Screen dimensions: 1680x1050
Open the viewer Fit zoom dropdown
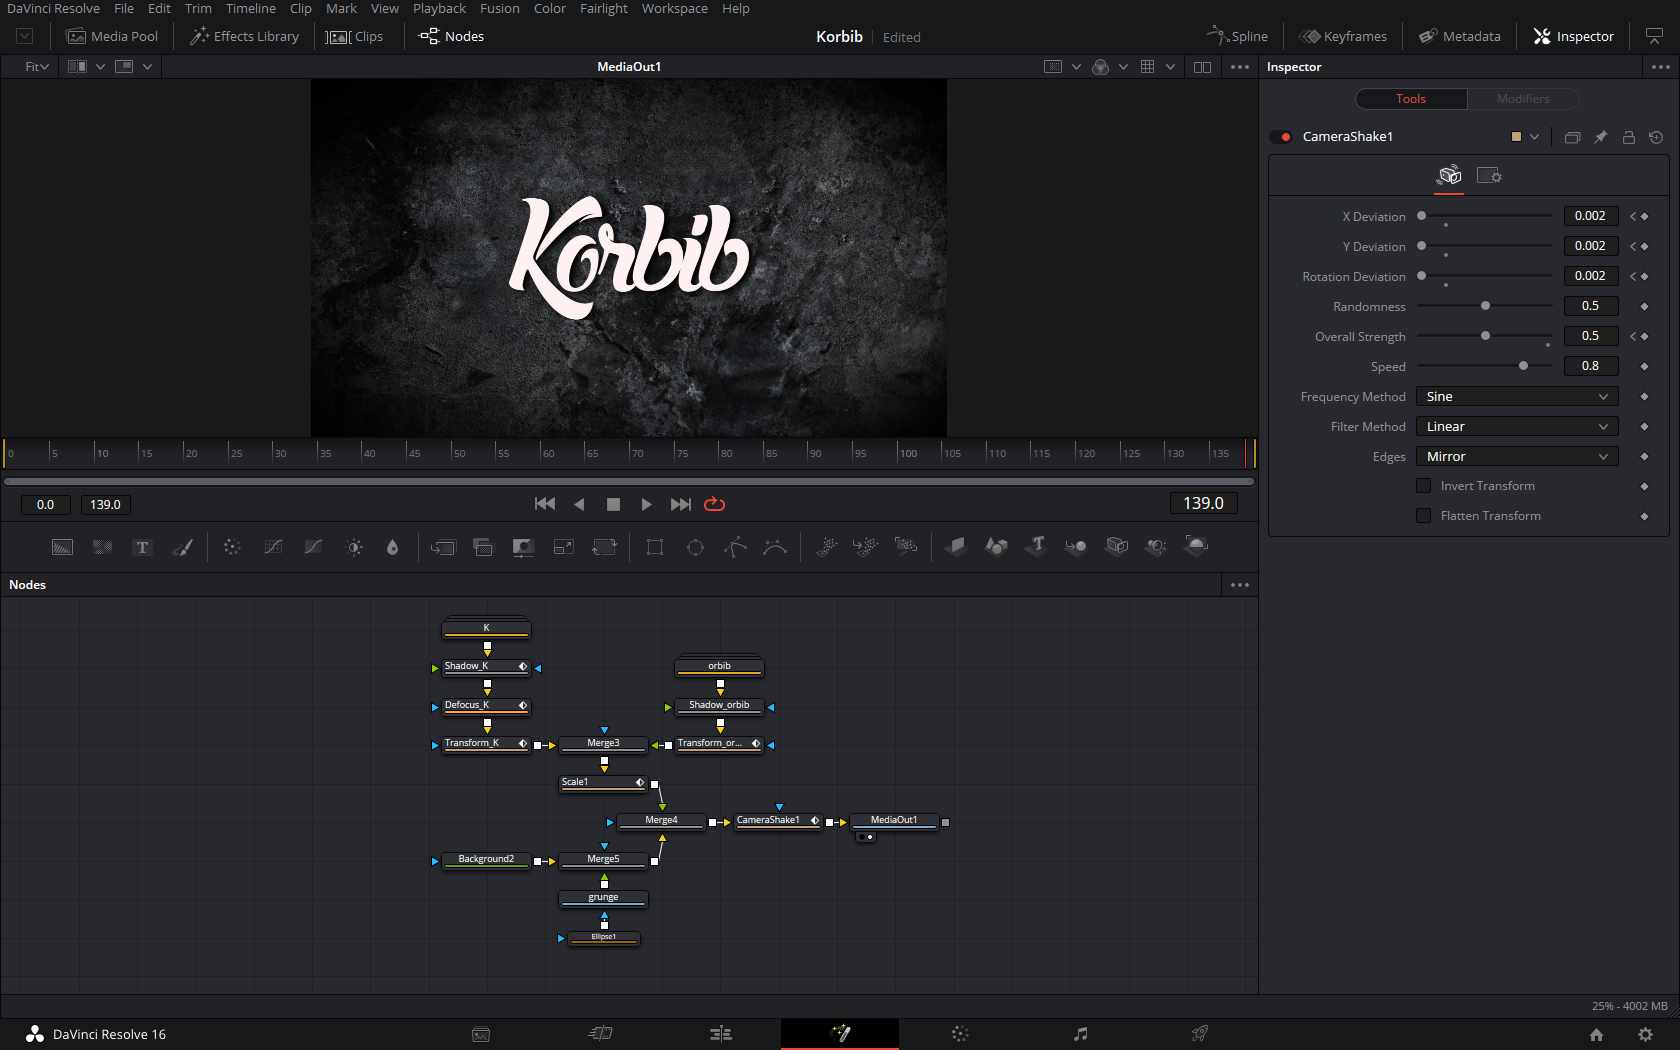click(x=37, y=67)
